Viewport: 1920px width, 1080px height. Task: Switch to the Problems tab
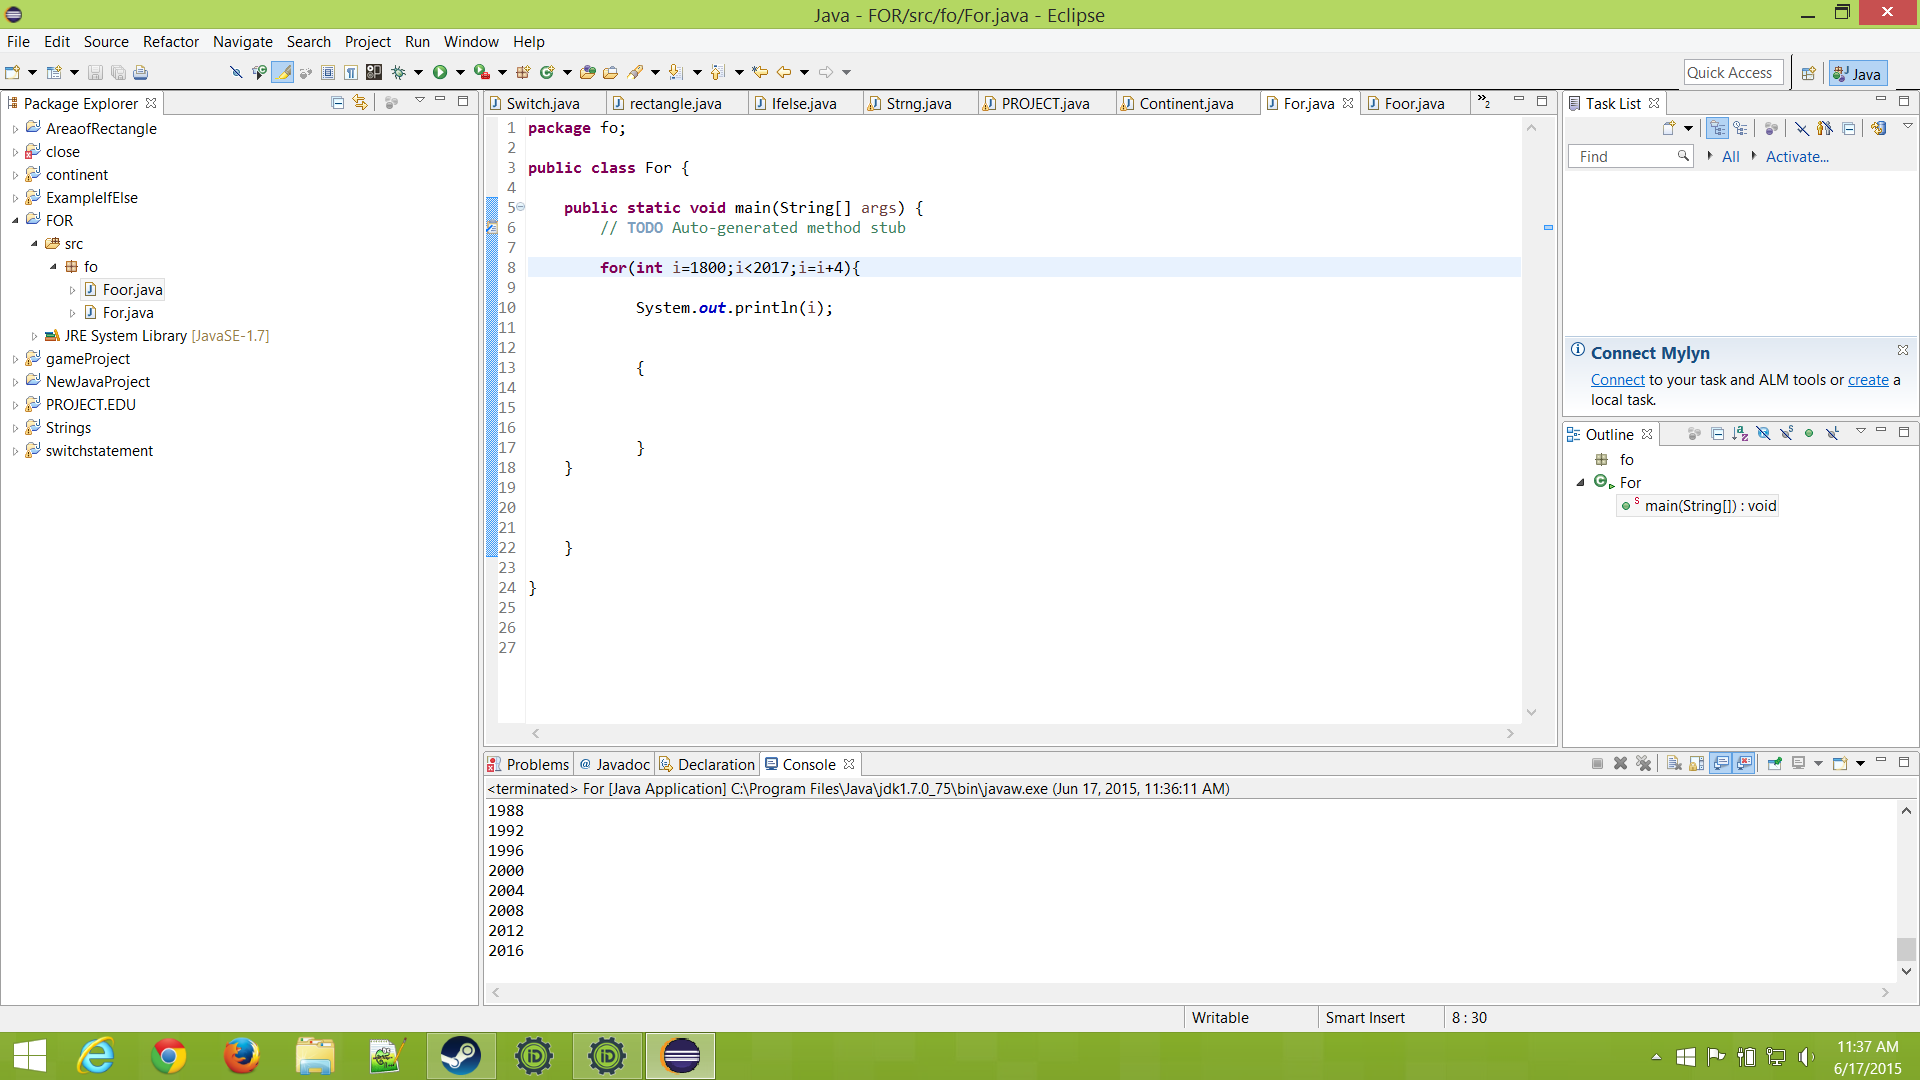pos(529,764)
